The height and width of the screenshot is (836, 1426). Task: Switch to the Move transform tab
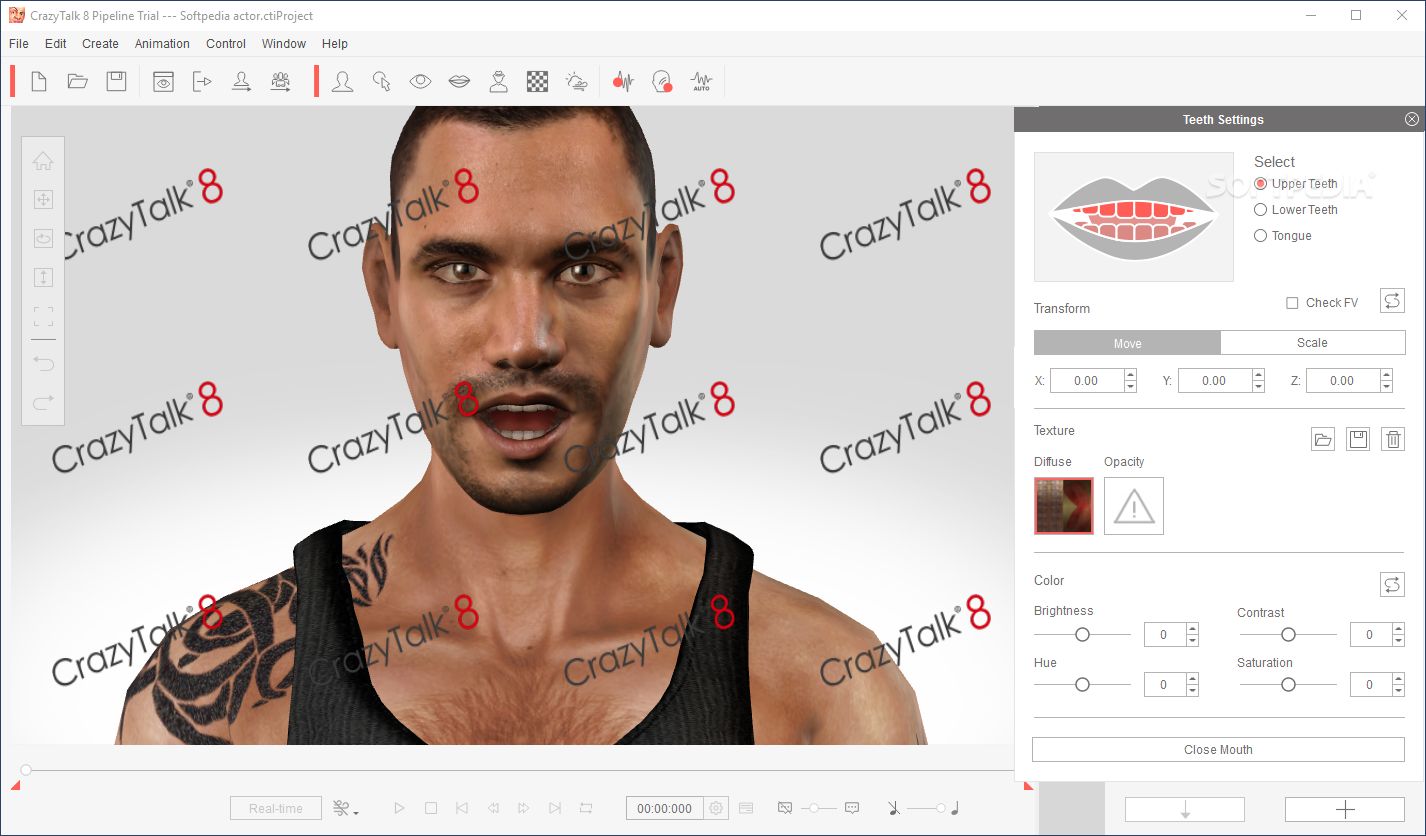(1127, 343)
